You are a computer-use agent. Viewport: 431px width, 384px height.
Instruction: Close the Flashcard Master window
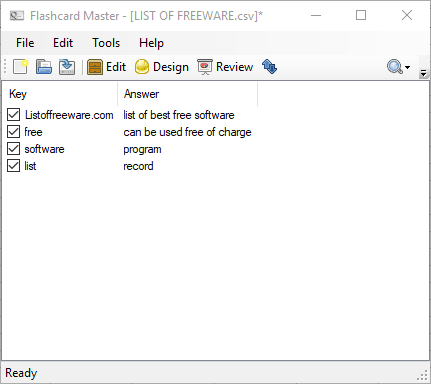click(x=407, y=15)
